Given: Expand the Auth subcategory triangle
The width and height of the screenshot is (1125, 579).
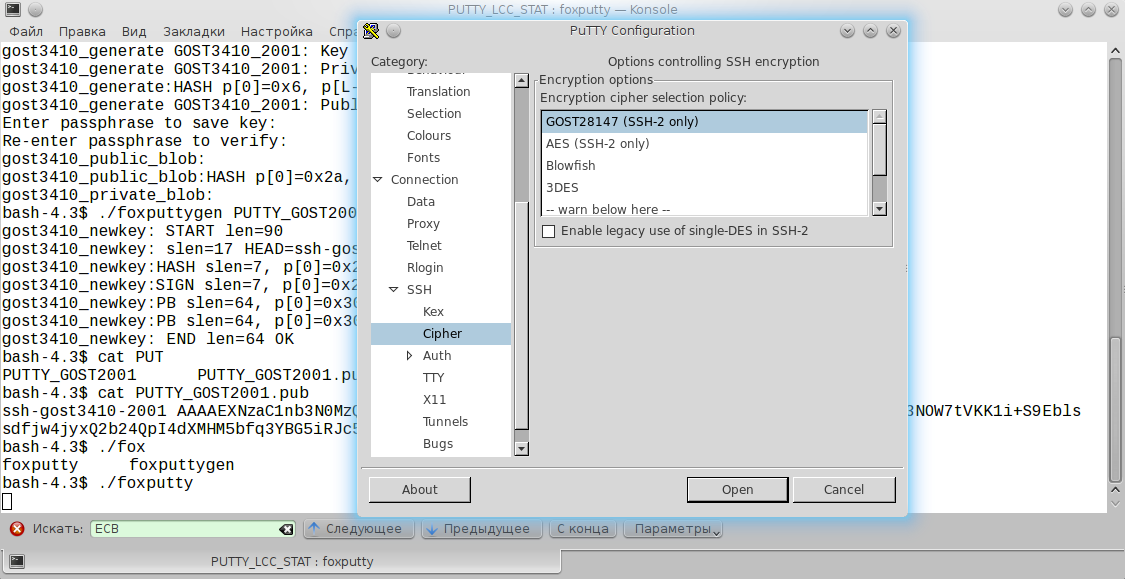Looking at the screenshot, I should pyautogui.click(x=409, y=356).
